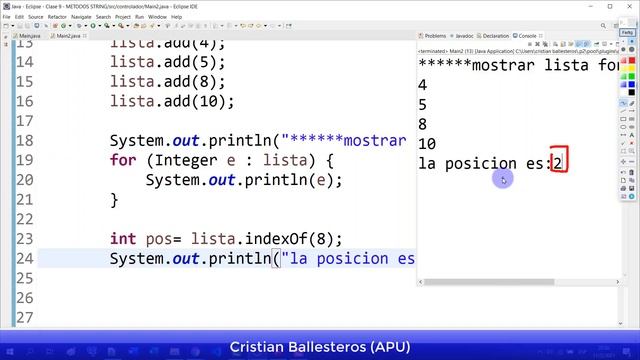The image size is (640, 360).
Task: Select the checkmark stamp tool
Action: (623, 143)
